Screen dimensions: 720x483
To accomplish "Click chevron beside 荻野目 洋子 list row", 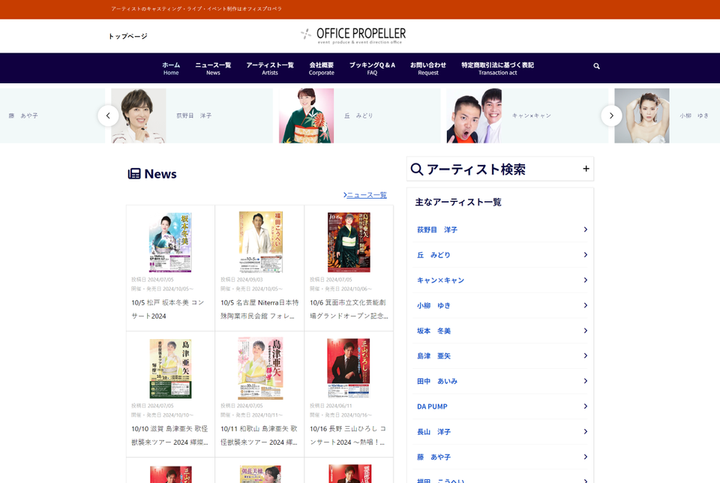I will click(585, 230).
